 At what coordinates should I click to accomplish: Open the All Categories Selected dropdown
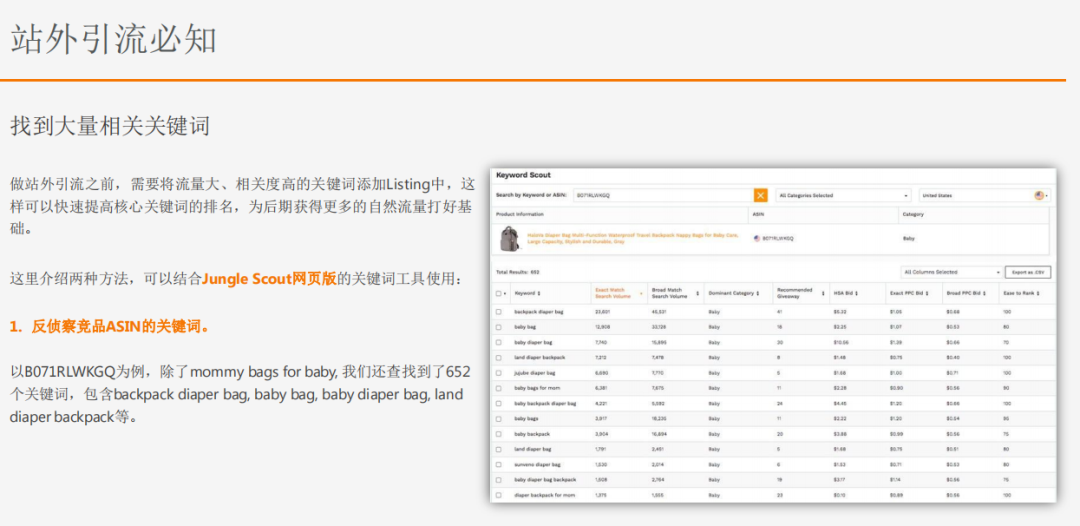(x=843, y=195)
